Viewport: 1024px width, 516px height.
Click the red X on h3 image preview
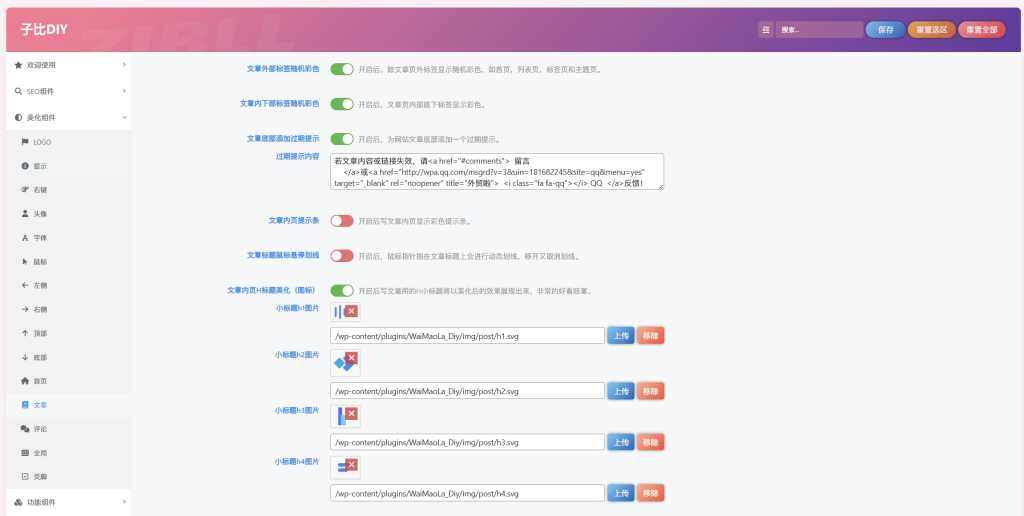(x=351, y=411)
